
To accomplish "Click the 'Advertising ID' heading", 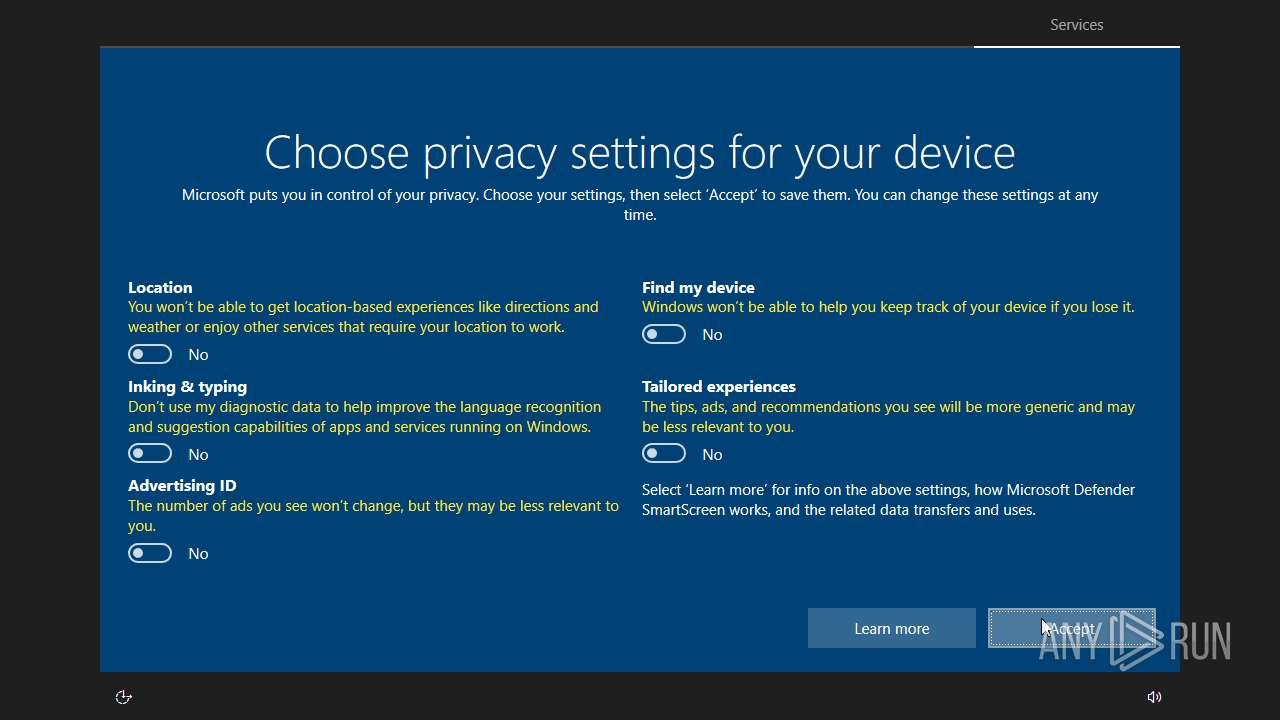I will coord(182,485).
